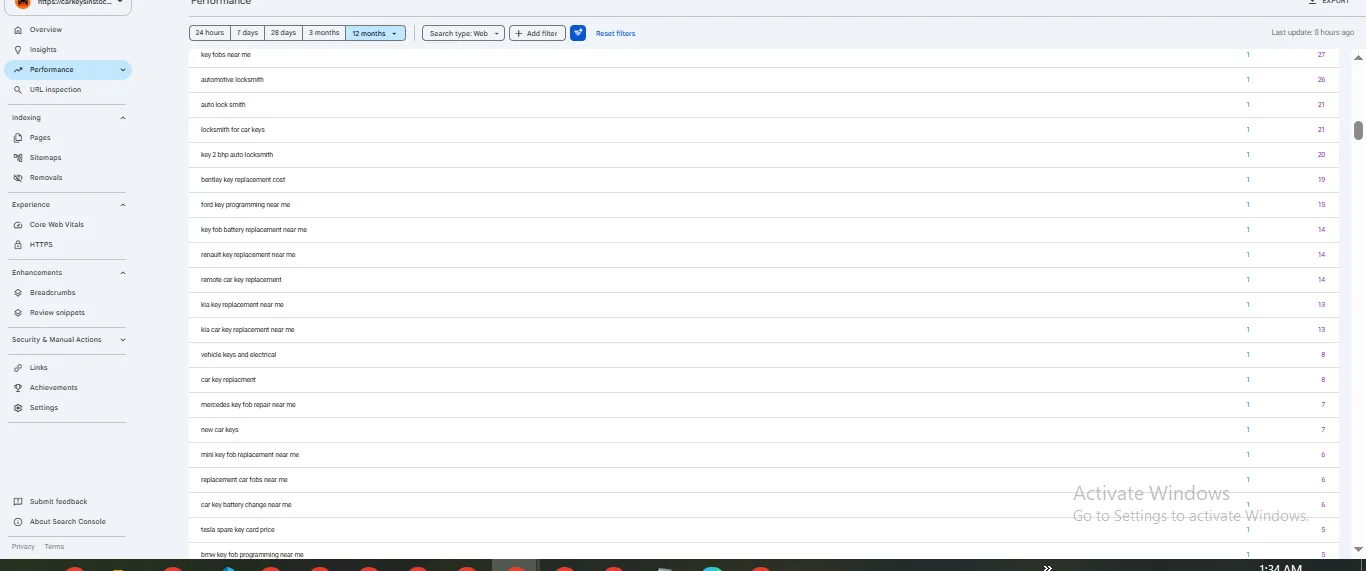Select query 'car key battery change near me'
Image resolution: width=1366 pixels, height=571 pixels.
[x=246, y=505]
